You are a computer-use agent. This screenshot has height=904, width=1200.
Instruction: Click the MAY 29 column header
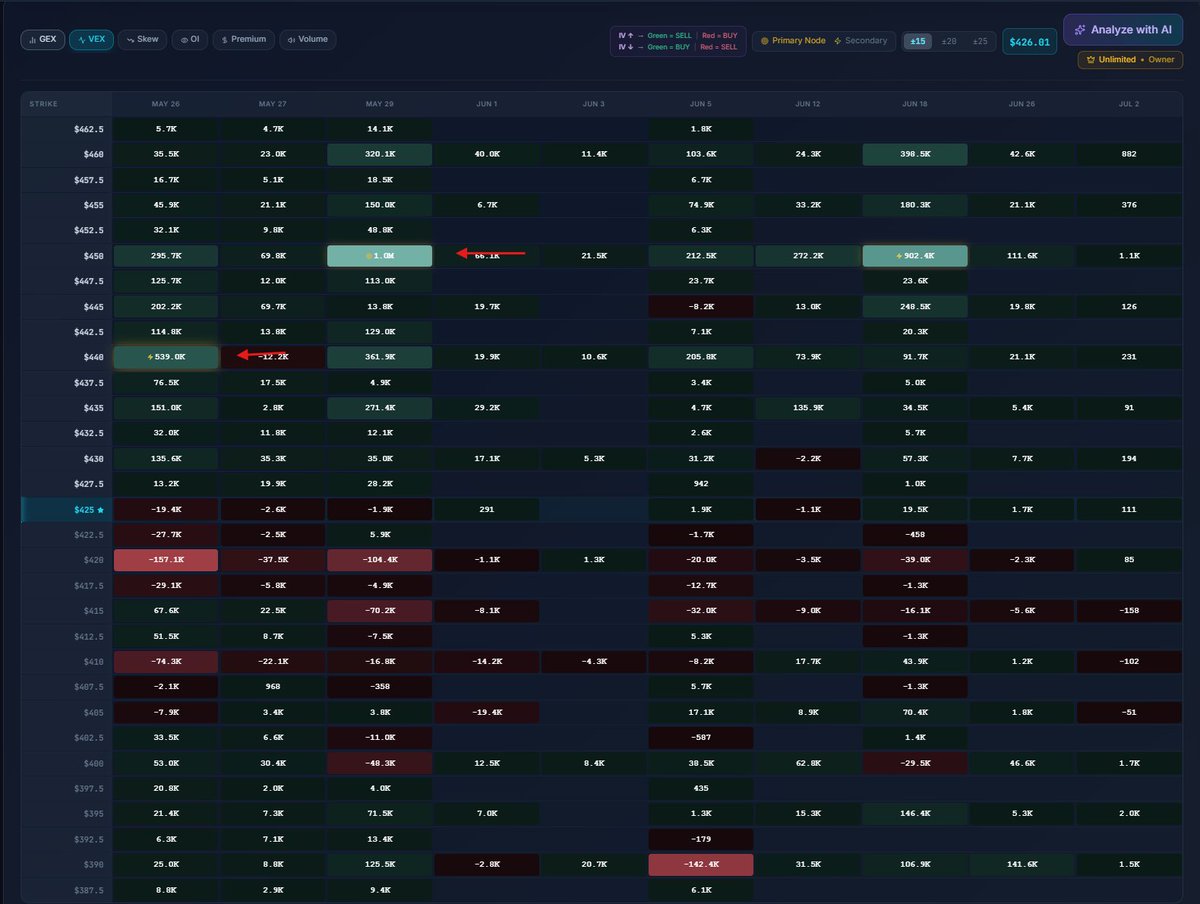[379, 104]
